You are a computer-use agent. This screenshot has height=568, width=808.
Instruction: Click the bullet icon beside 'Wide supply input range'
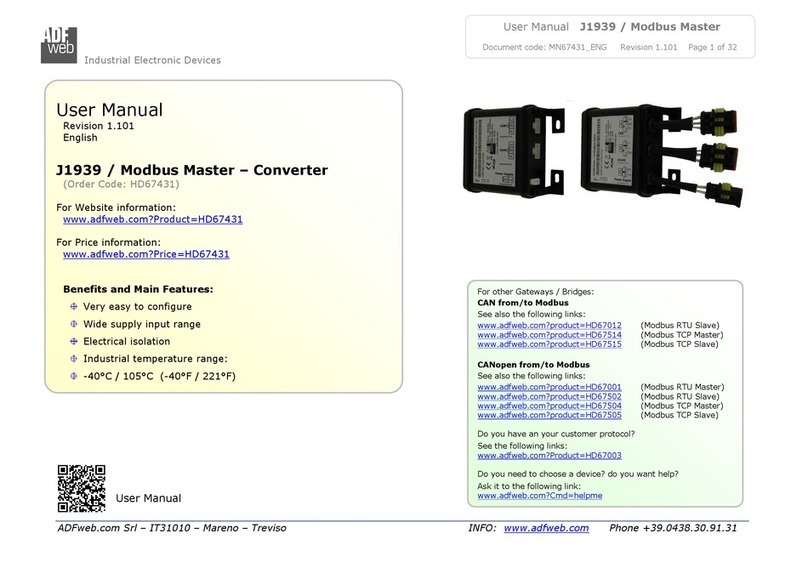click(x=74, y=324)
